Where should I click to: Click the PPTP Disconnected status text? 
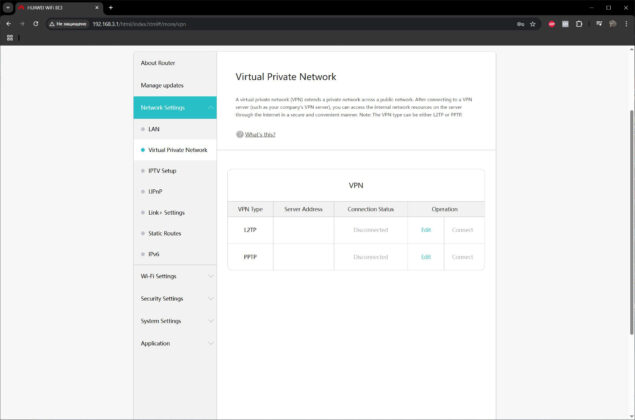coord(371,257)
